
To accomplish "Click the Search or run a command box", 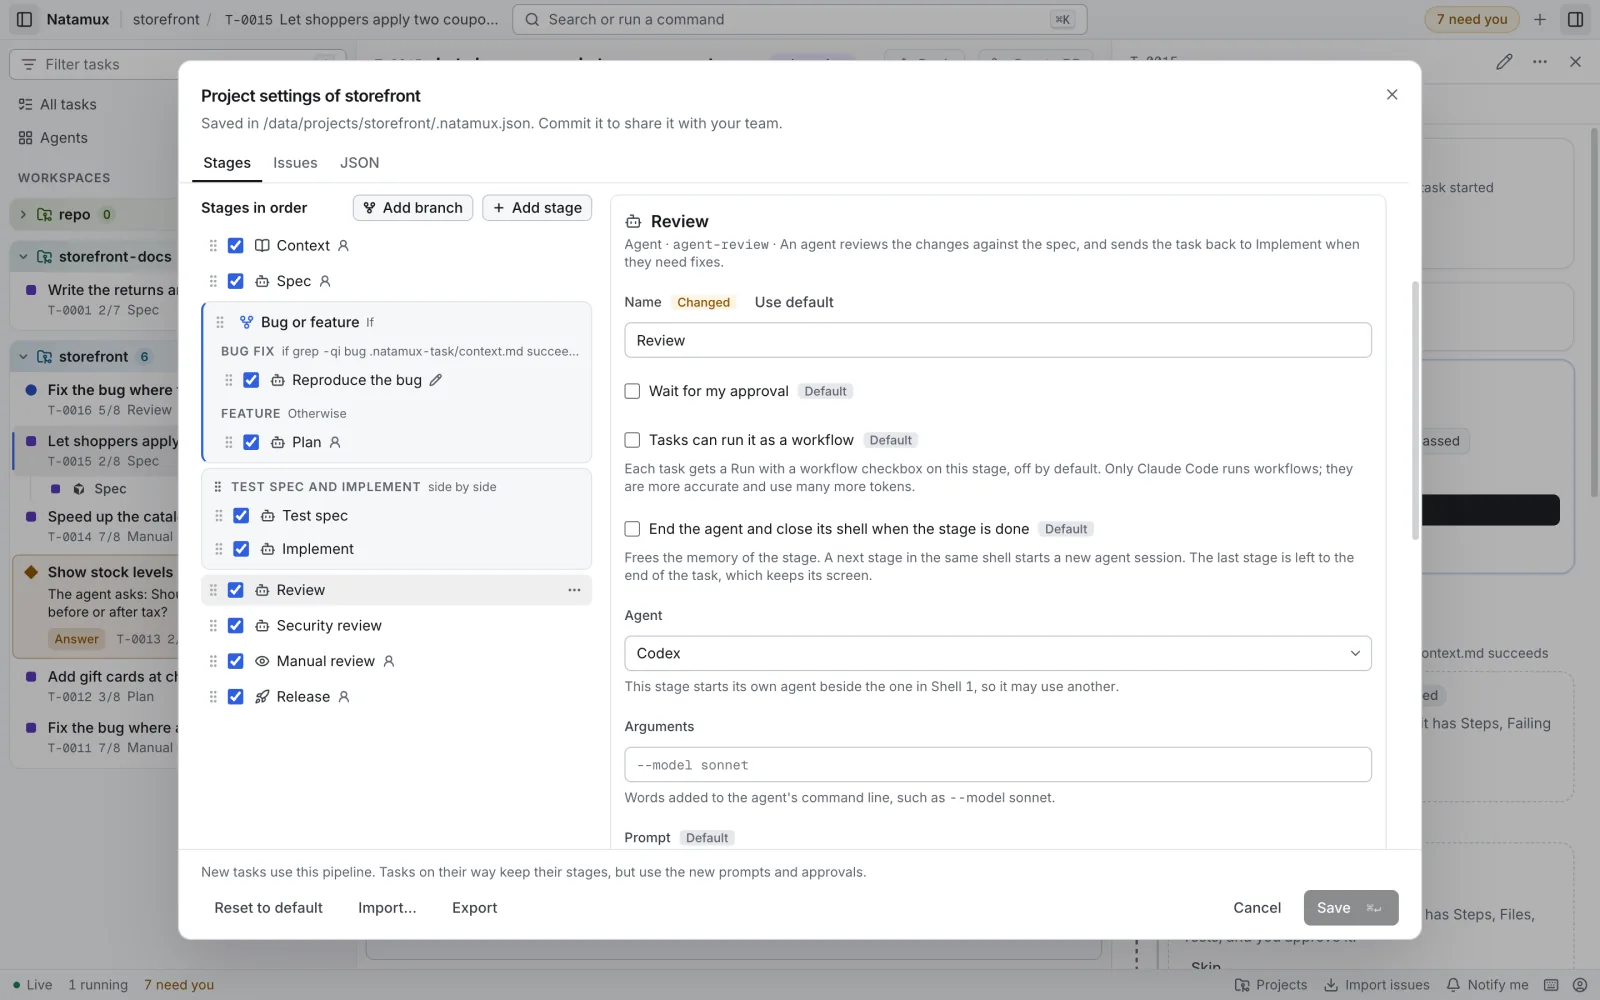I will [799, 19].
